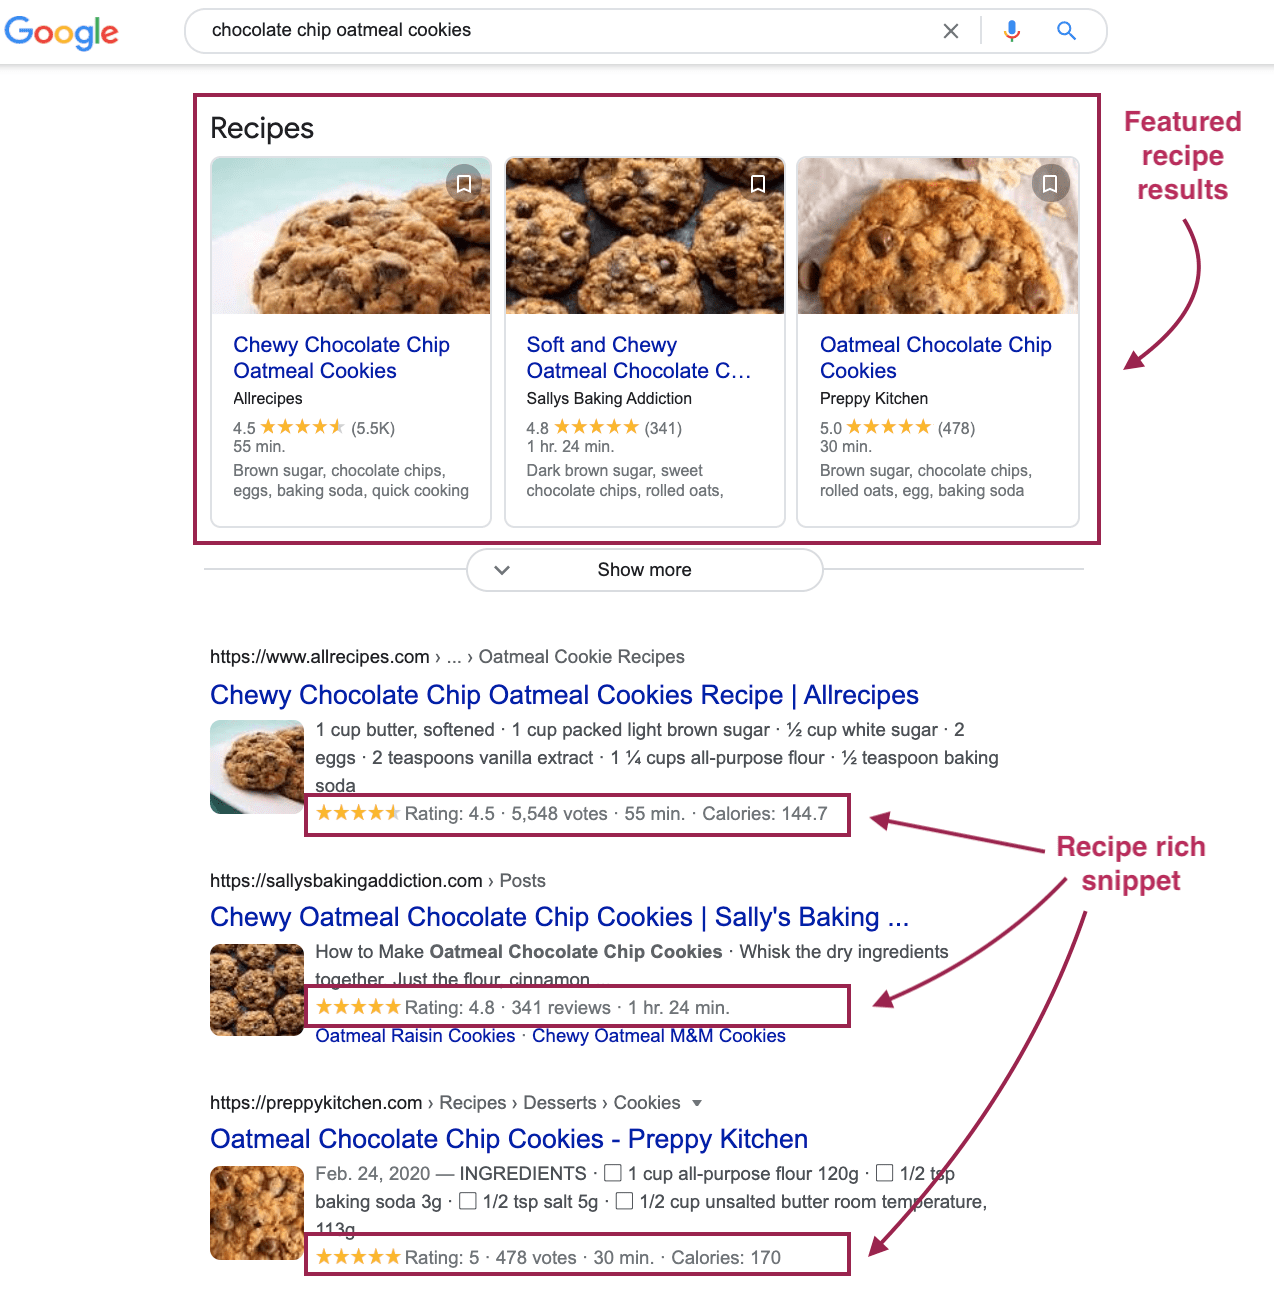
Task: Open dropdown arrow next to preppykitchen.com breadcrumb
Action: [697, 1103]
